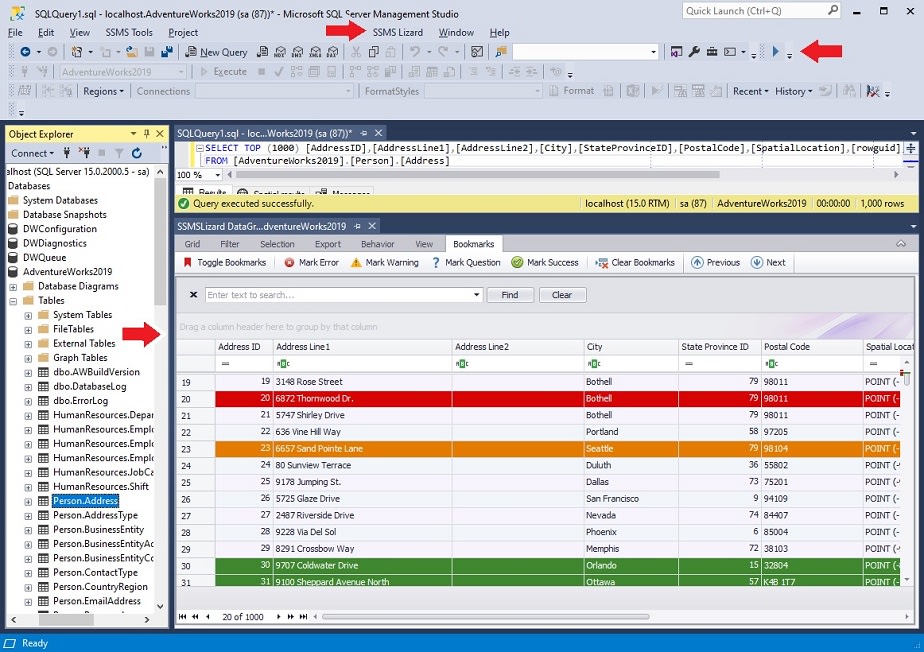Click the wrench properties icon
924x652 pixels.
tap(694, 52)
